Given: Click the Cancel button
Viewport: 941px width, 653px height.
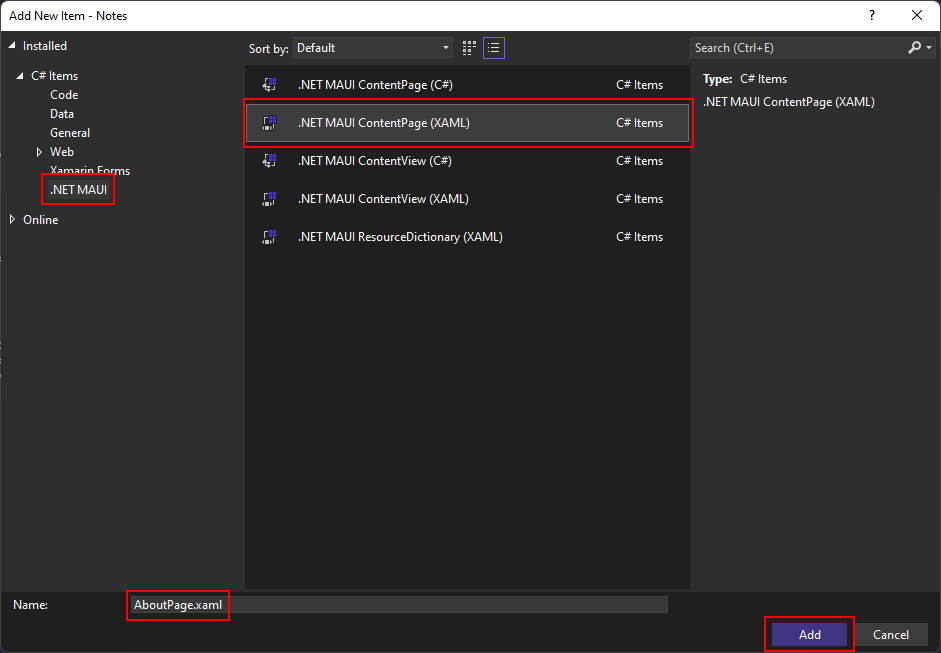Looking at the screenshot, I should click(x=891, y=634).
